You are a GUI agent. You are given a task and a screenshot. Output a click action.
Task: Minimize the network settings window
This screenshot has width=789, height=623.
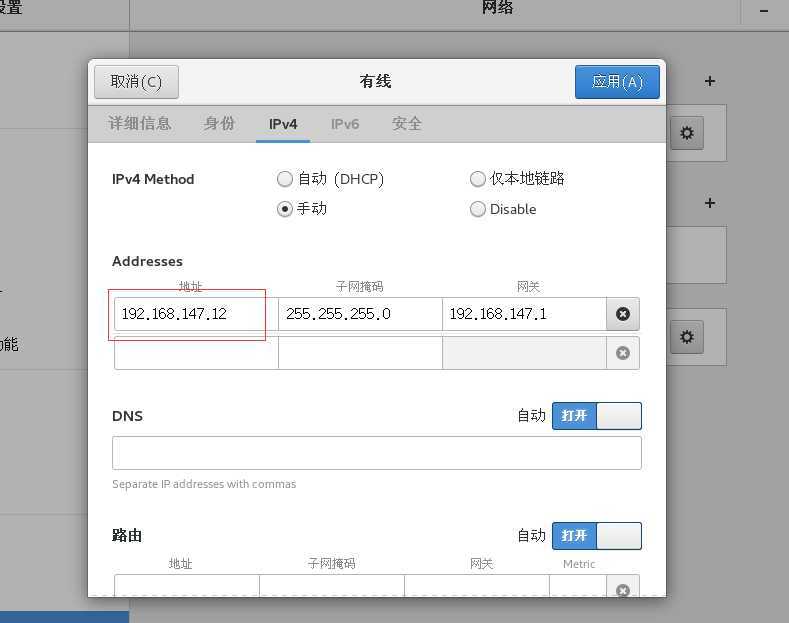(x=764, y=10)
